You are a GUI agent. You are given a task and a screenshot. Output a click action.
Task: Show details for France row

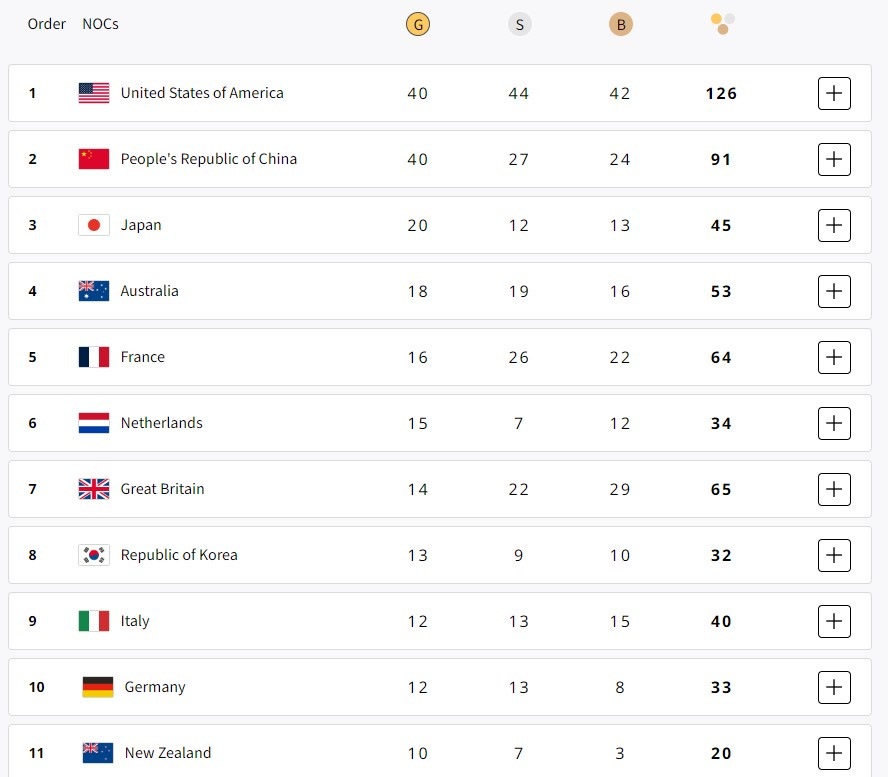click(x=834, y=357)
